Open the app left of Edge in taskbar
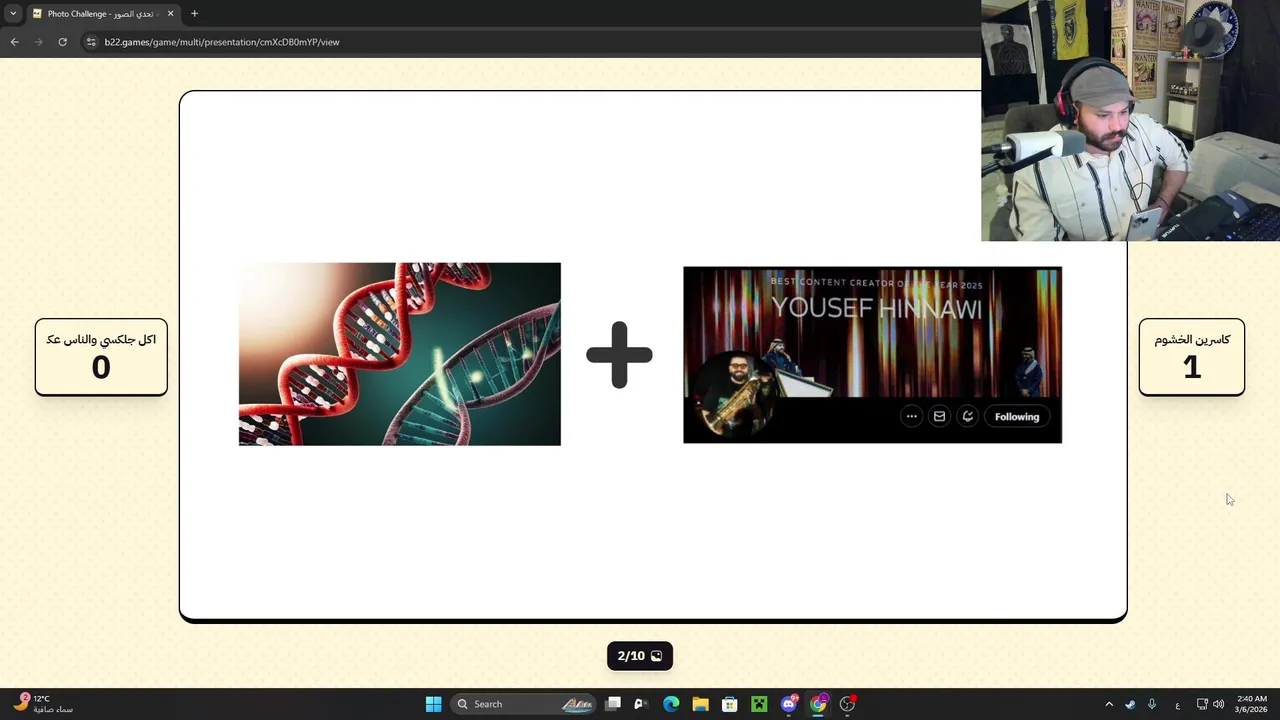Screen dimensions: 1280x720 [x=641, y=704]
